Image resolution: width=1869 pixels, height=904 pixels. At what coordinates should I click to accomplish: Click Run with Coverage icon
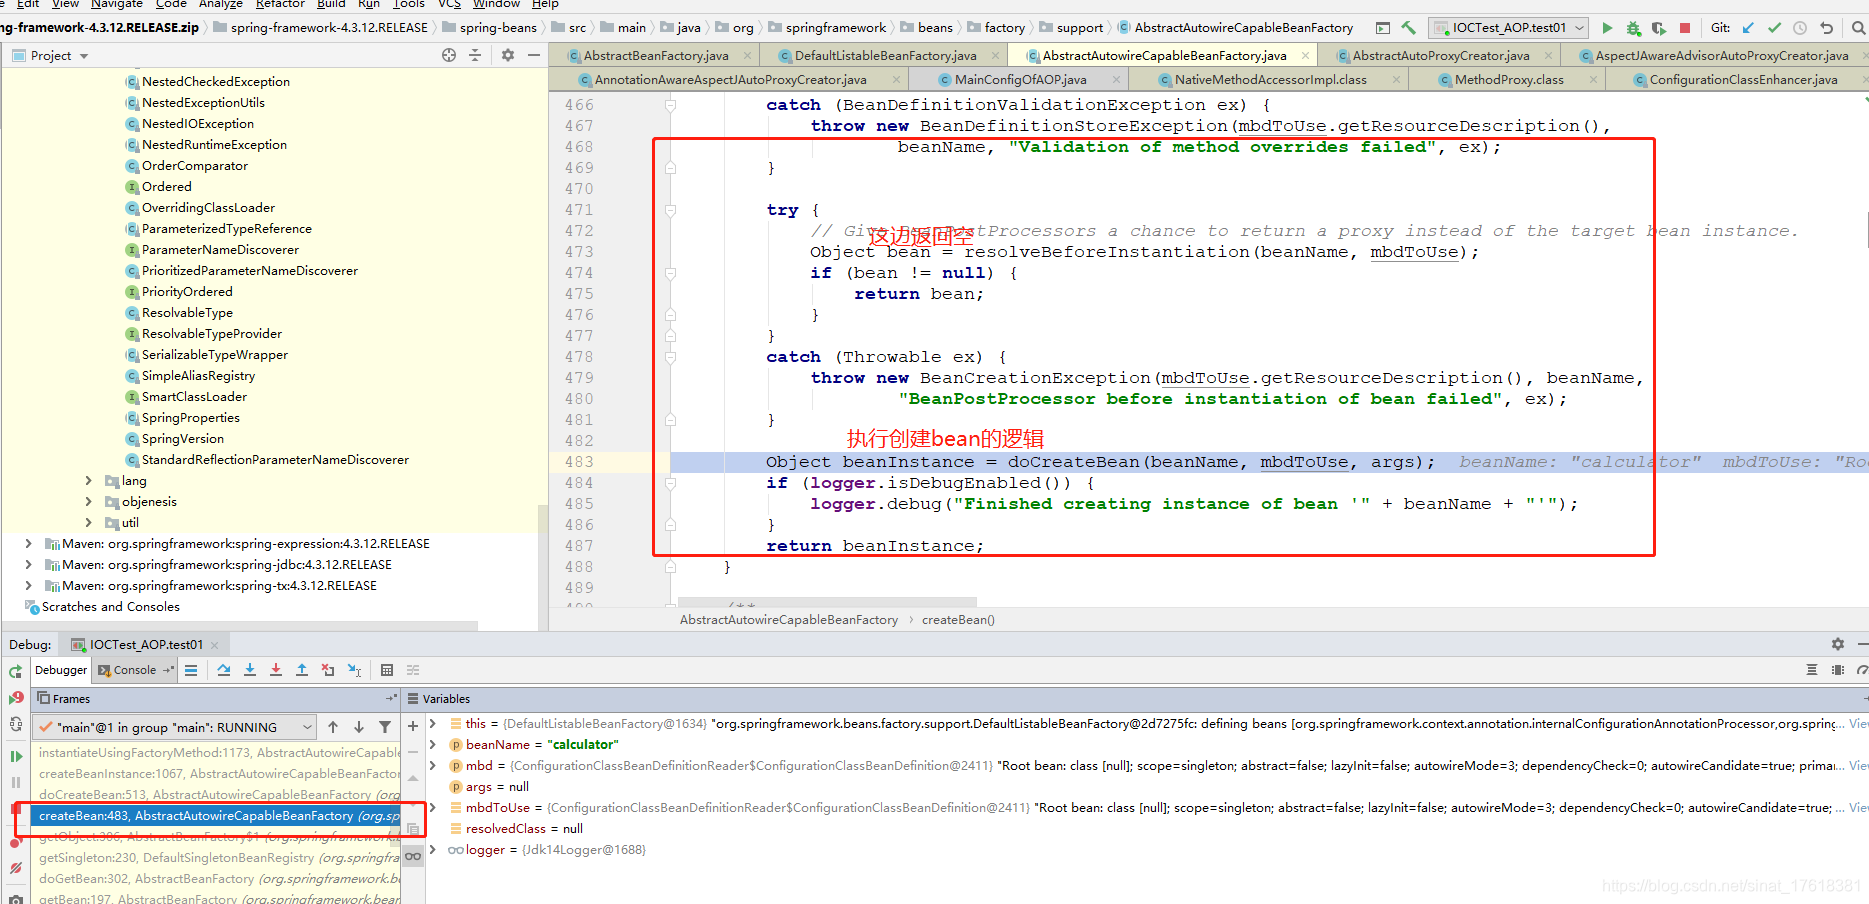1659,28
